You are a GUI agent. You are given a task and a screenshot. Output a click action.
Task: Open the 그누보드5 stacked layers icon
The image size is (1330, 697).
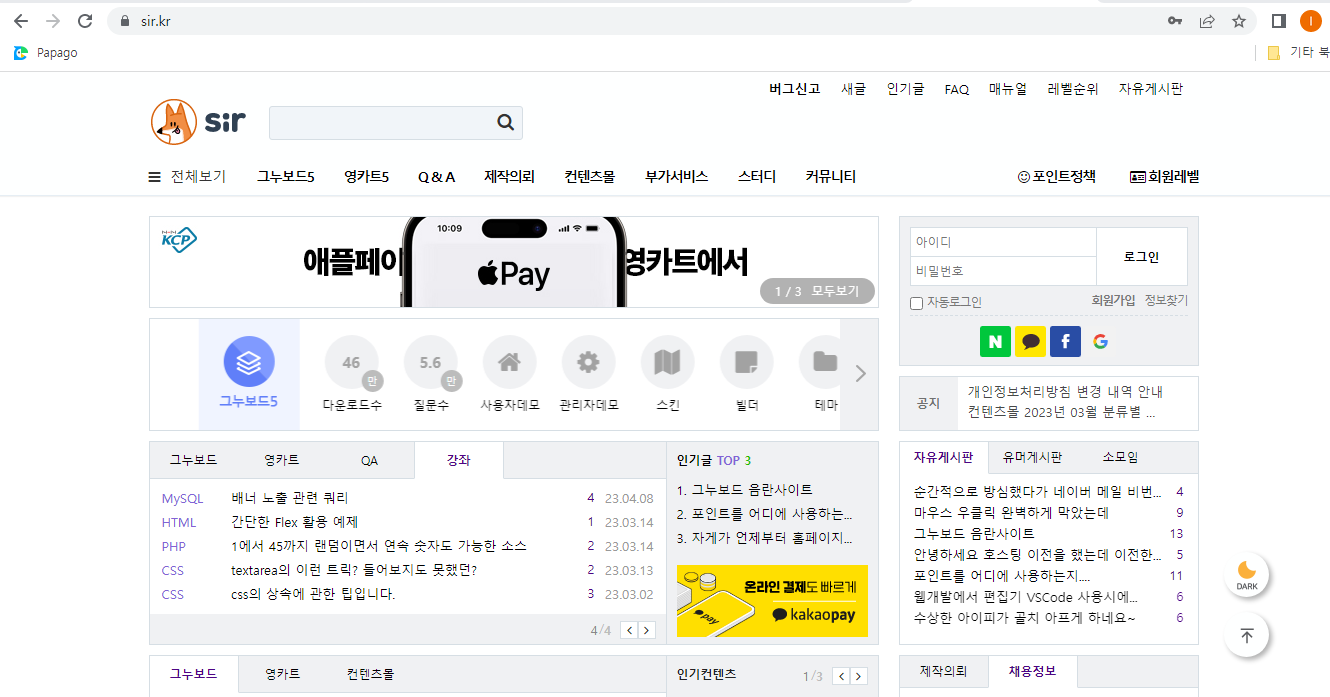[249, 362]
